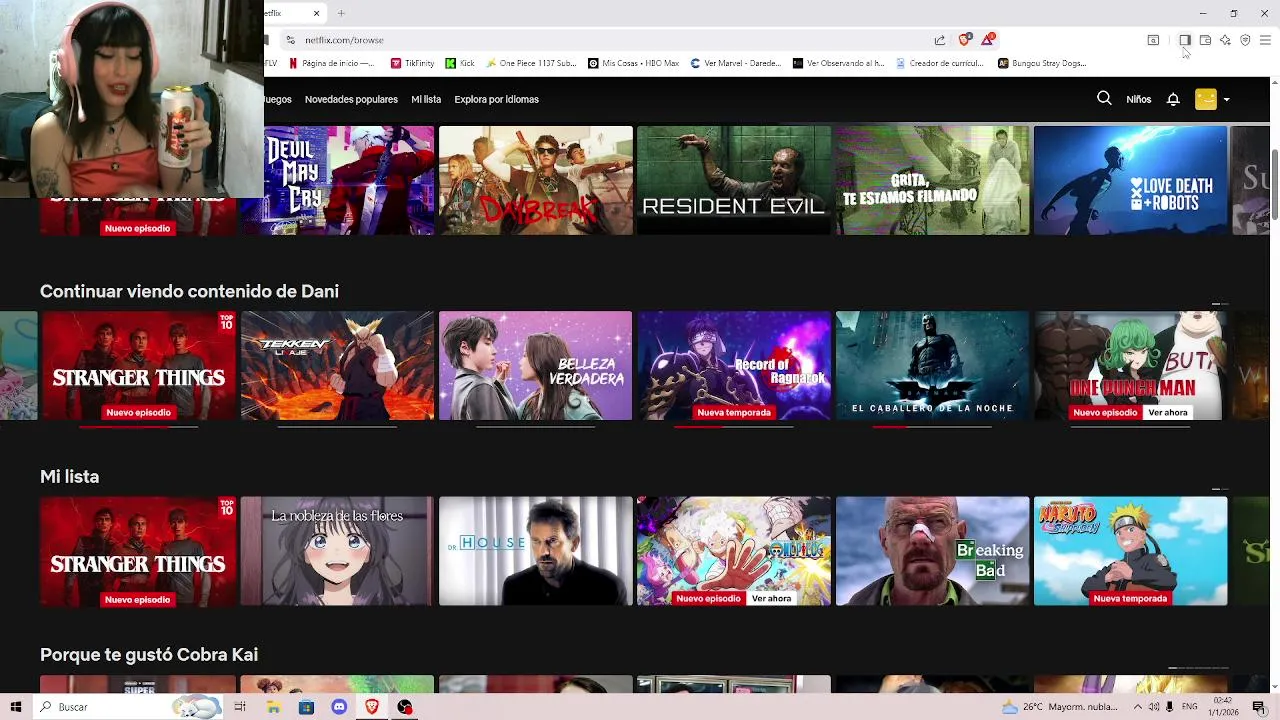Open the Dr. House thumbnail

point(535,551)
